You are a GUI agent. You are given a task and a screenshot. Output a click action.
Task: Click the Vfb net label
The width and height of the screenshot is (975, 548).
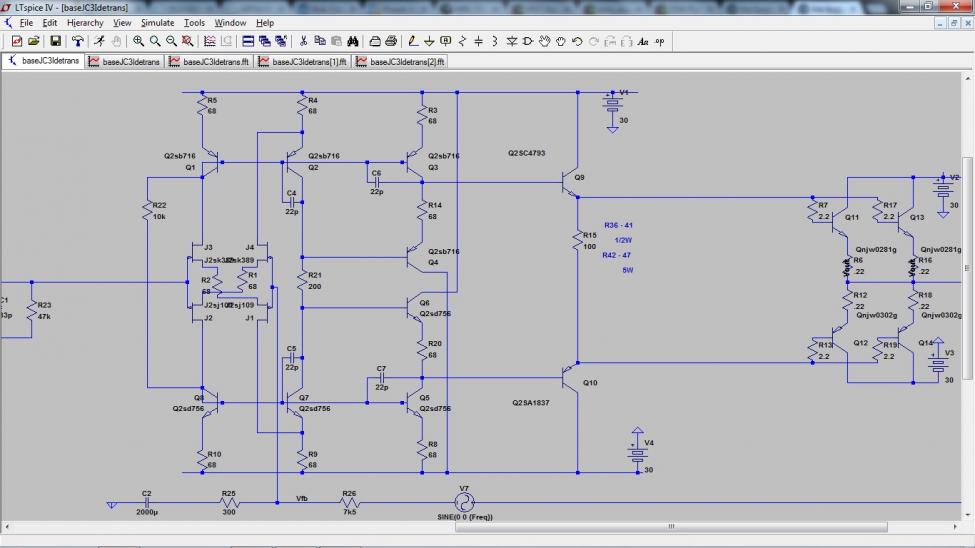302,498
